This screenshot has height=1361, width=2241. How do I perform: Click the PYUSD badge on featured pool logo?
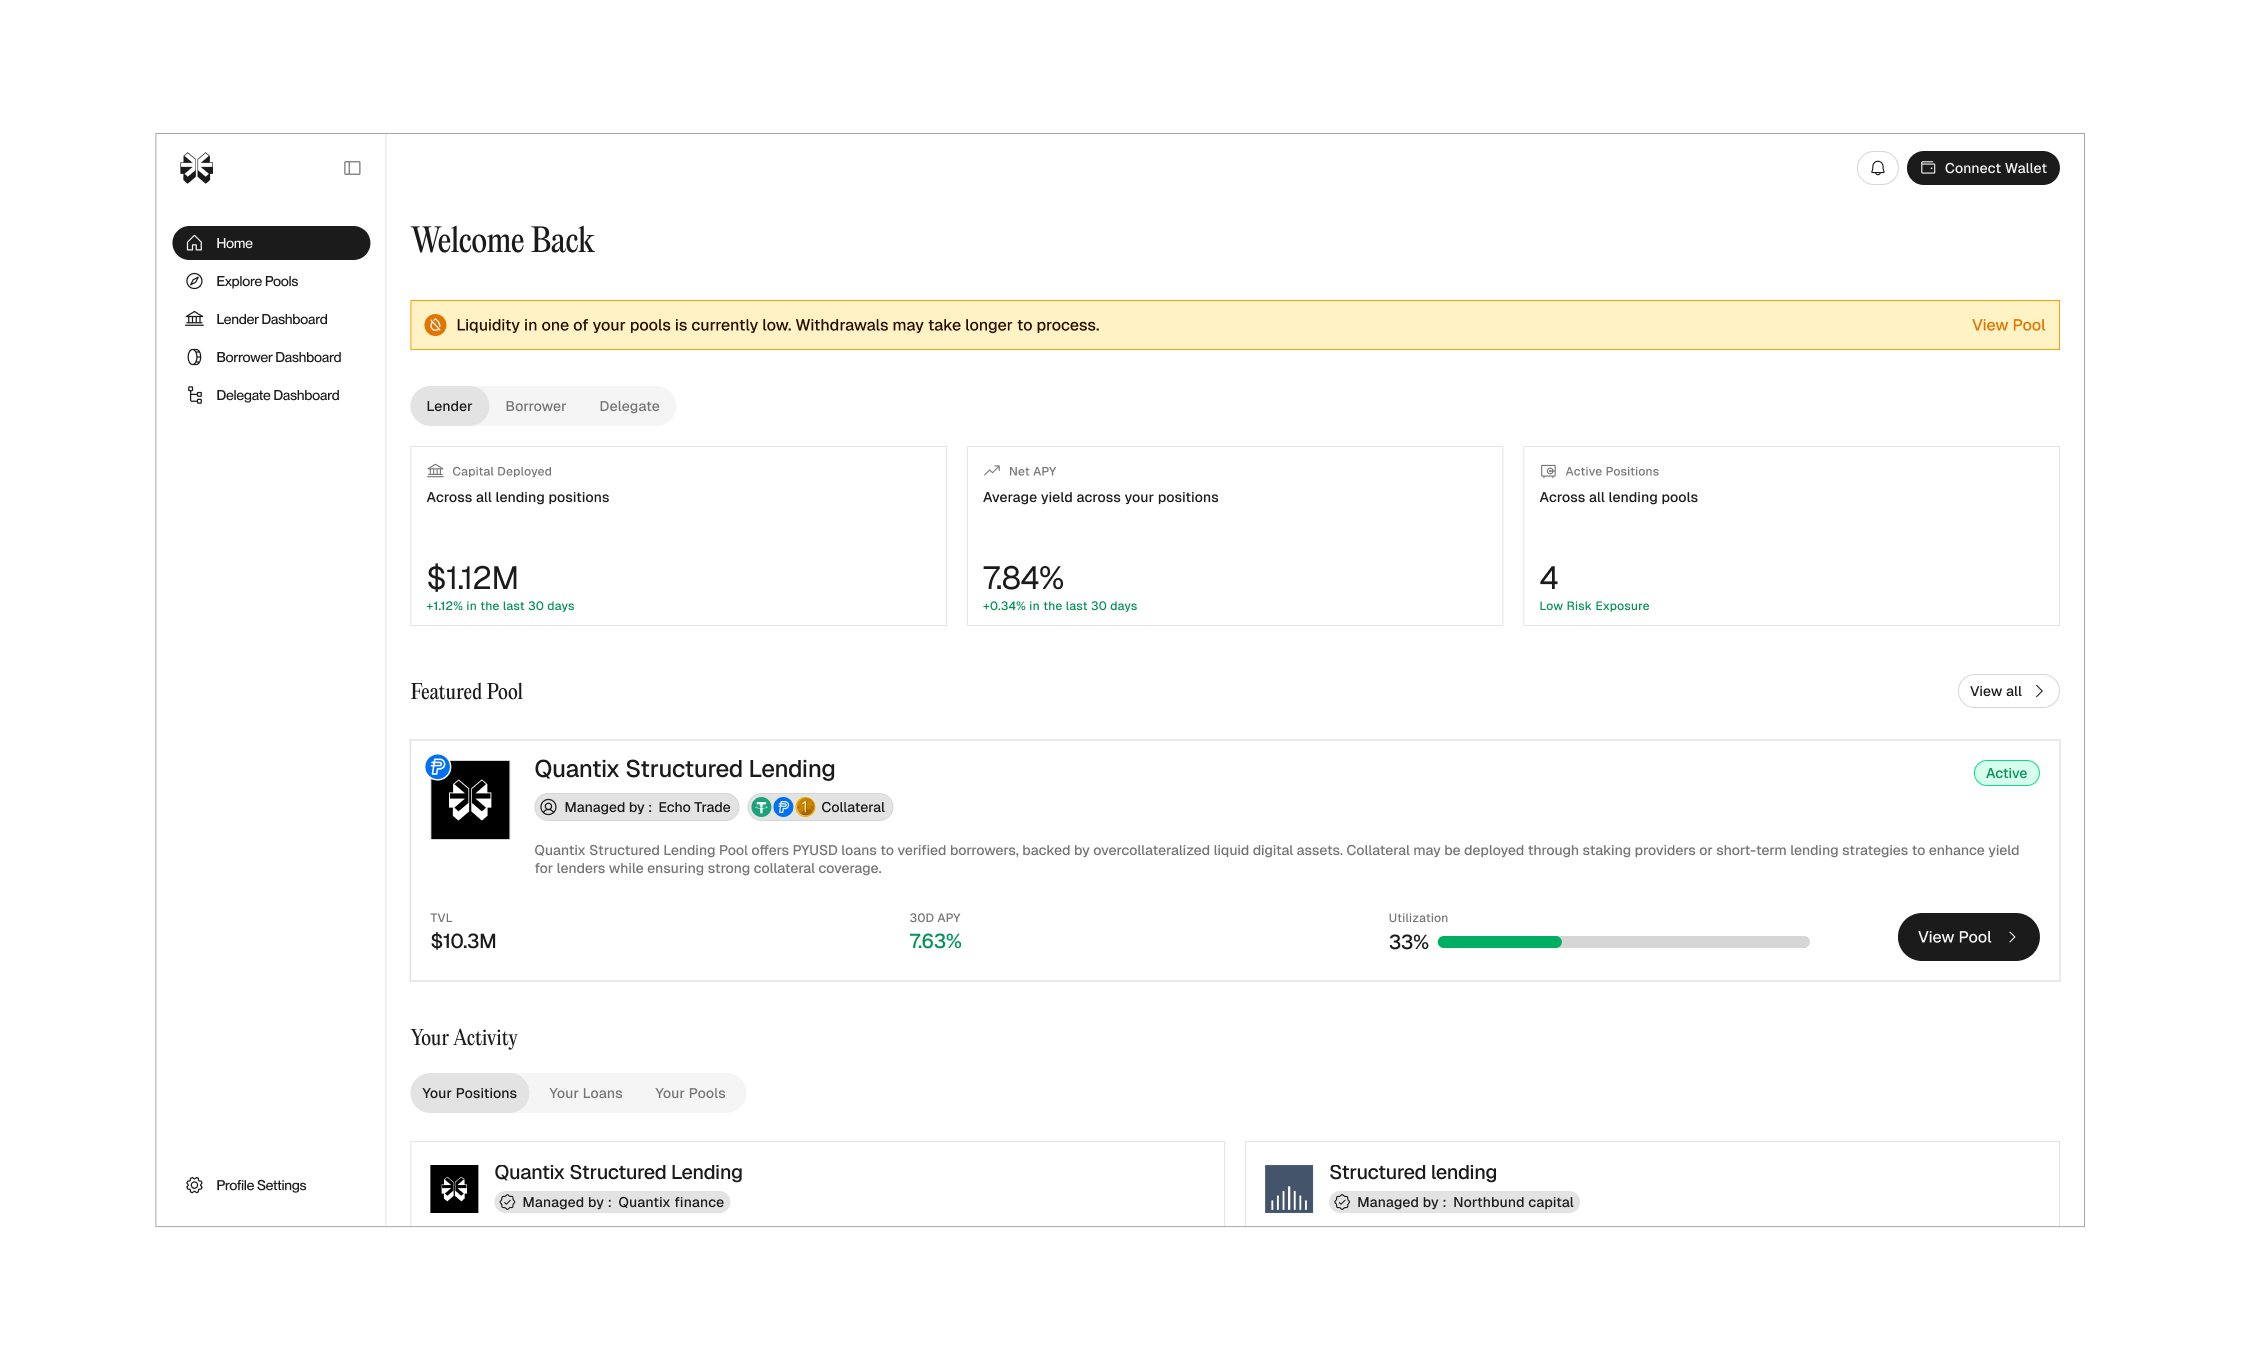click(437, 766)
